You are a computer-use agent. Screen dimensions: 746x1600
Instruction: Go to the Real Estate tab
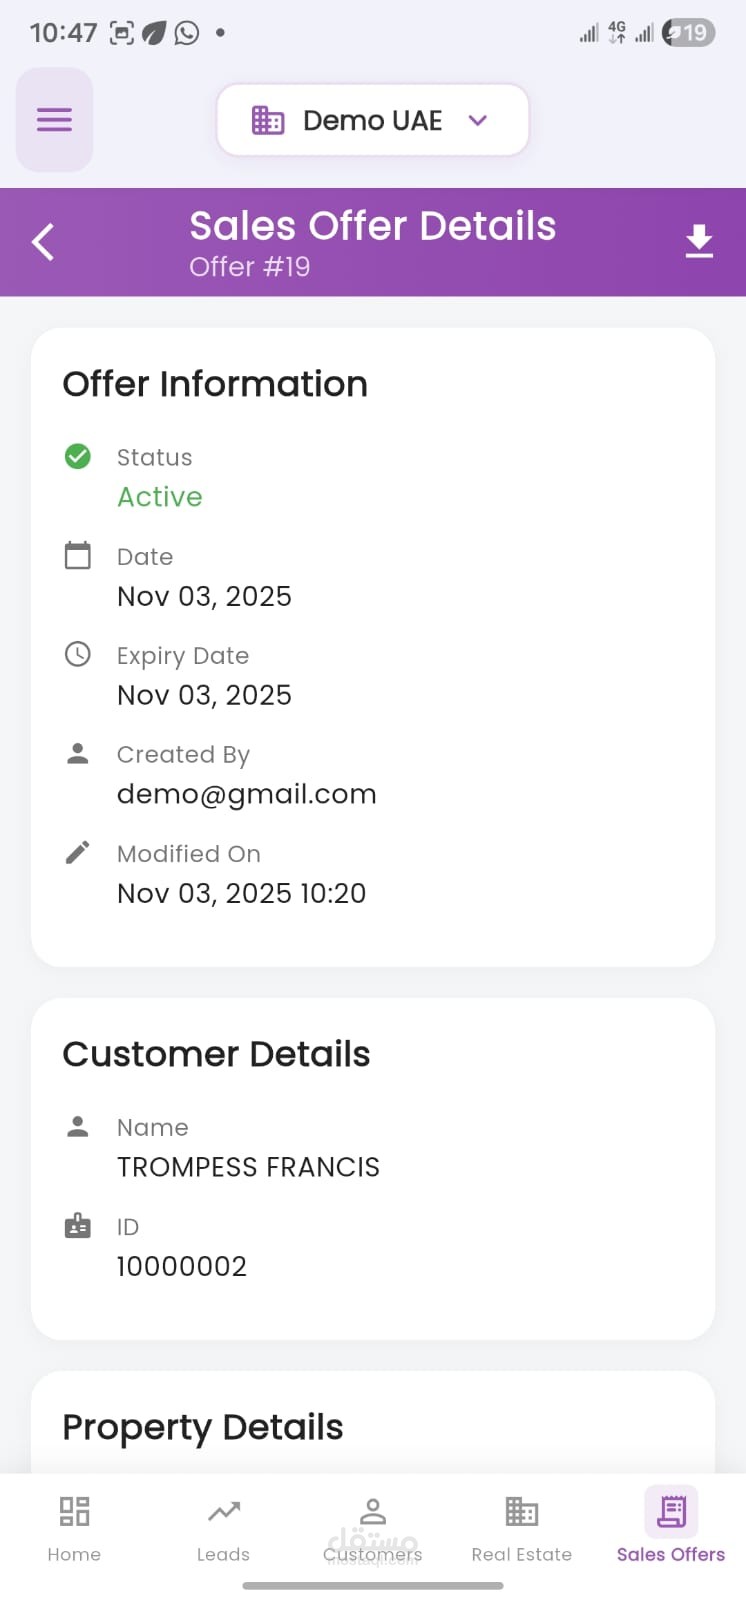point(521,1527)
